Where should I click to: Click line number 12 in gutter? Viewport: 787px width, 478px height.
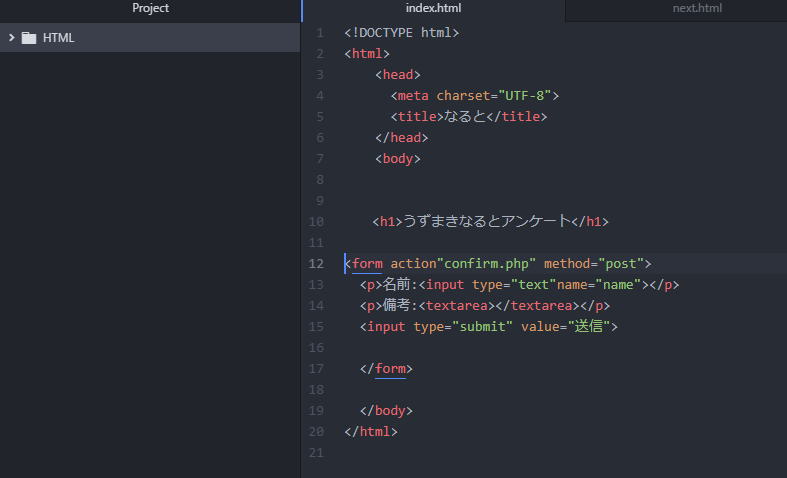point(316,264)
